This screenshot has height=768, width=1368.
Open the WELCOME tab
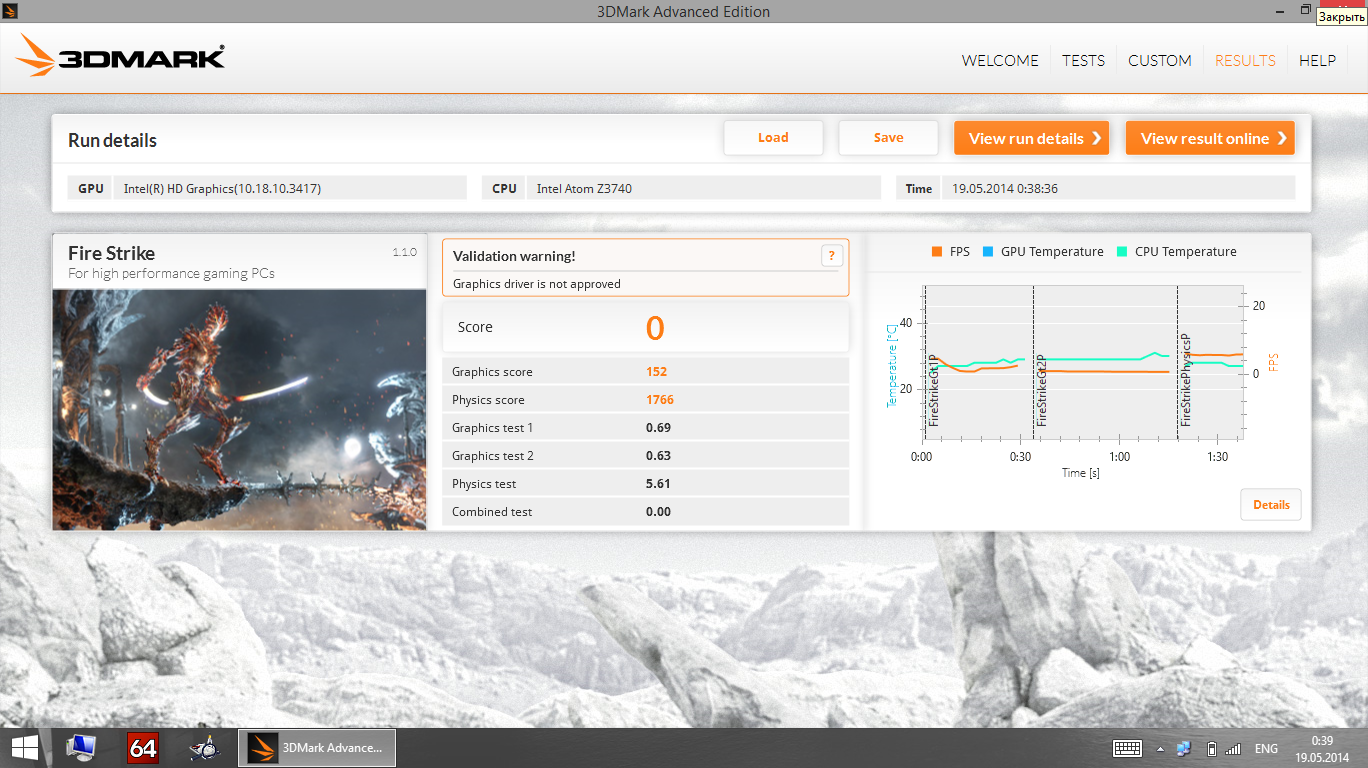coord(1000,60)
